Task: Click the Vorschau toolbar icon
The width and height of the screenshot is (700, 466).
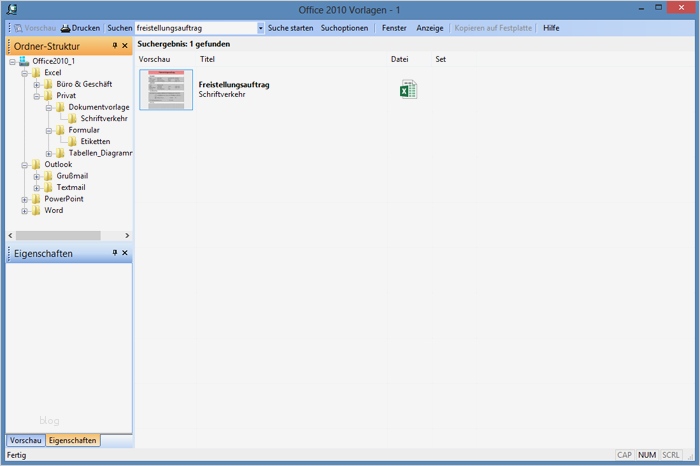Action: tap(18, 28)
